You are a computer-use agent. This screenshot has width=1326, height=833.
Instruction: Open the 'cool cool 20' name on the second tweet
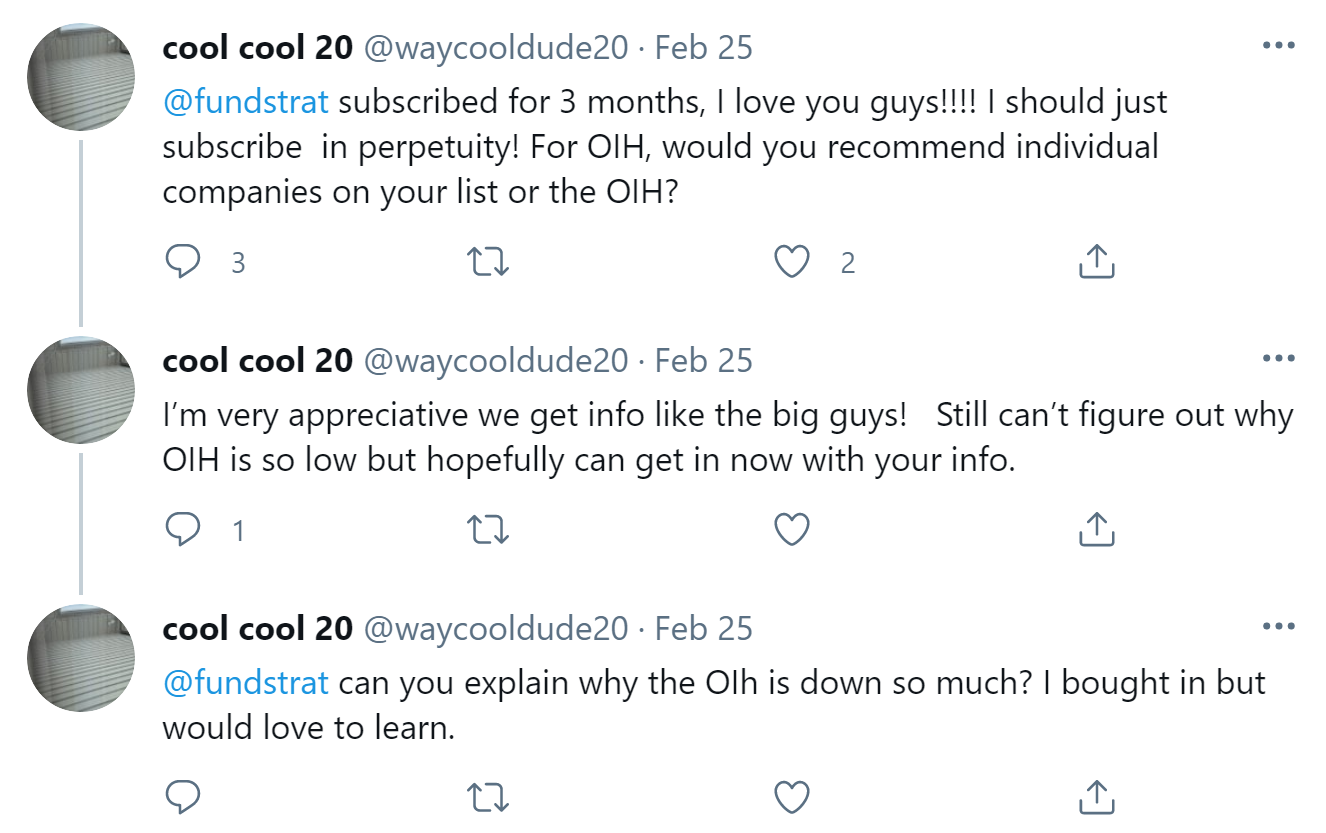(257, 360)
